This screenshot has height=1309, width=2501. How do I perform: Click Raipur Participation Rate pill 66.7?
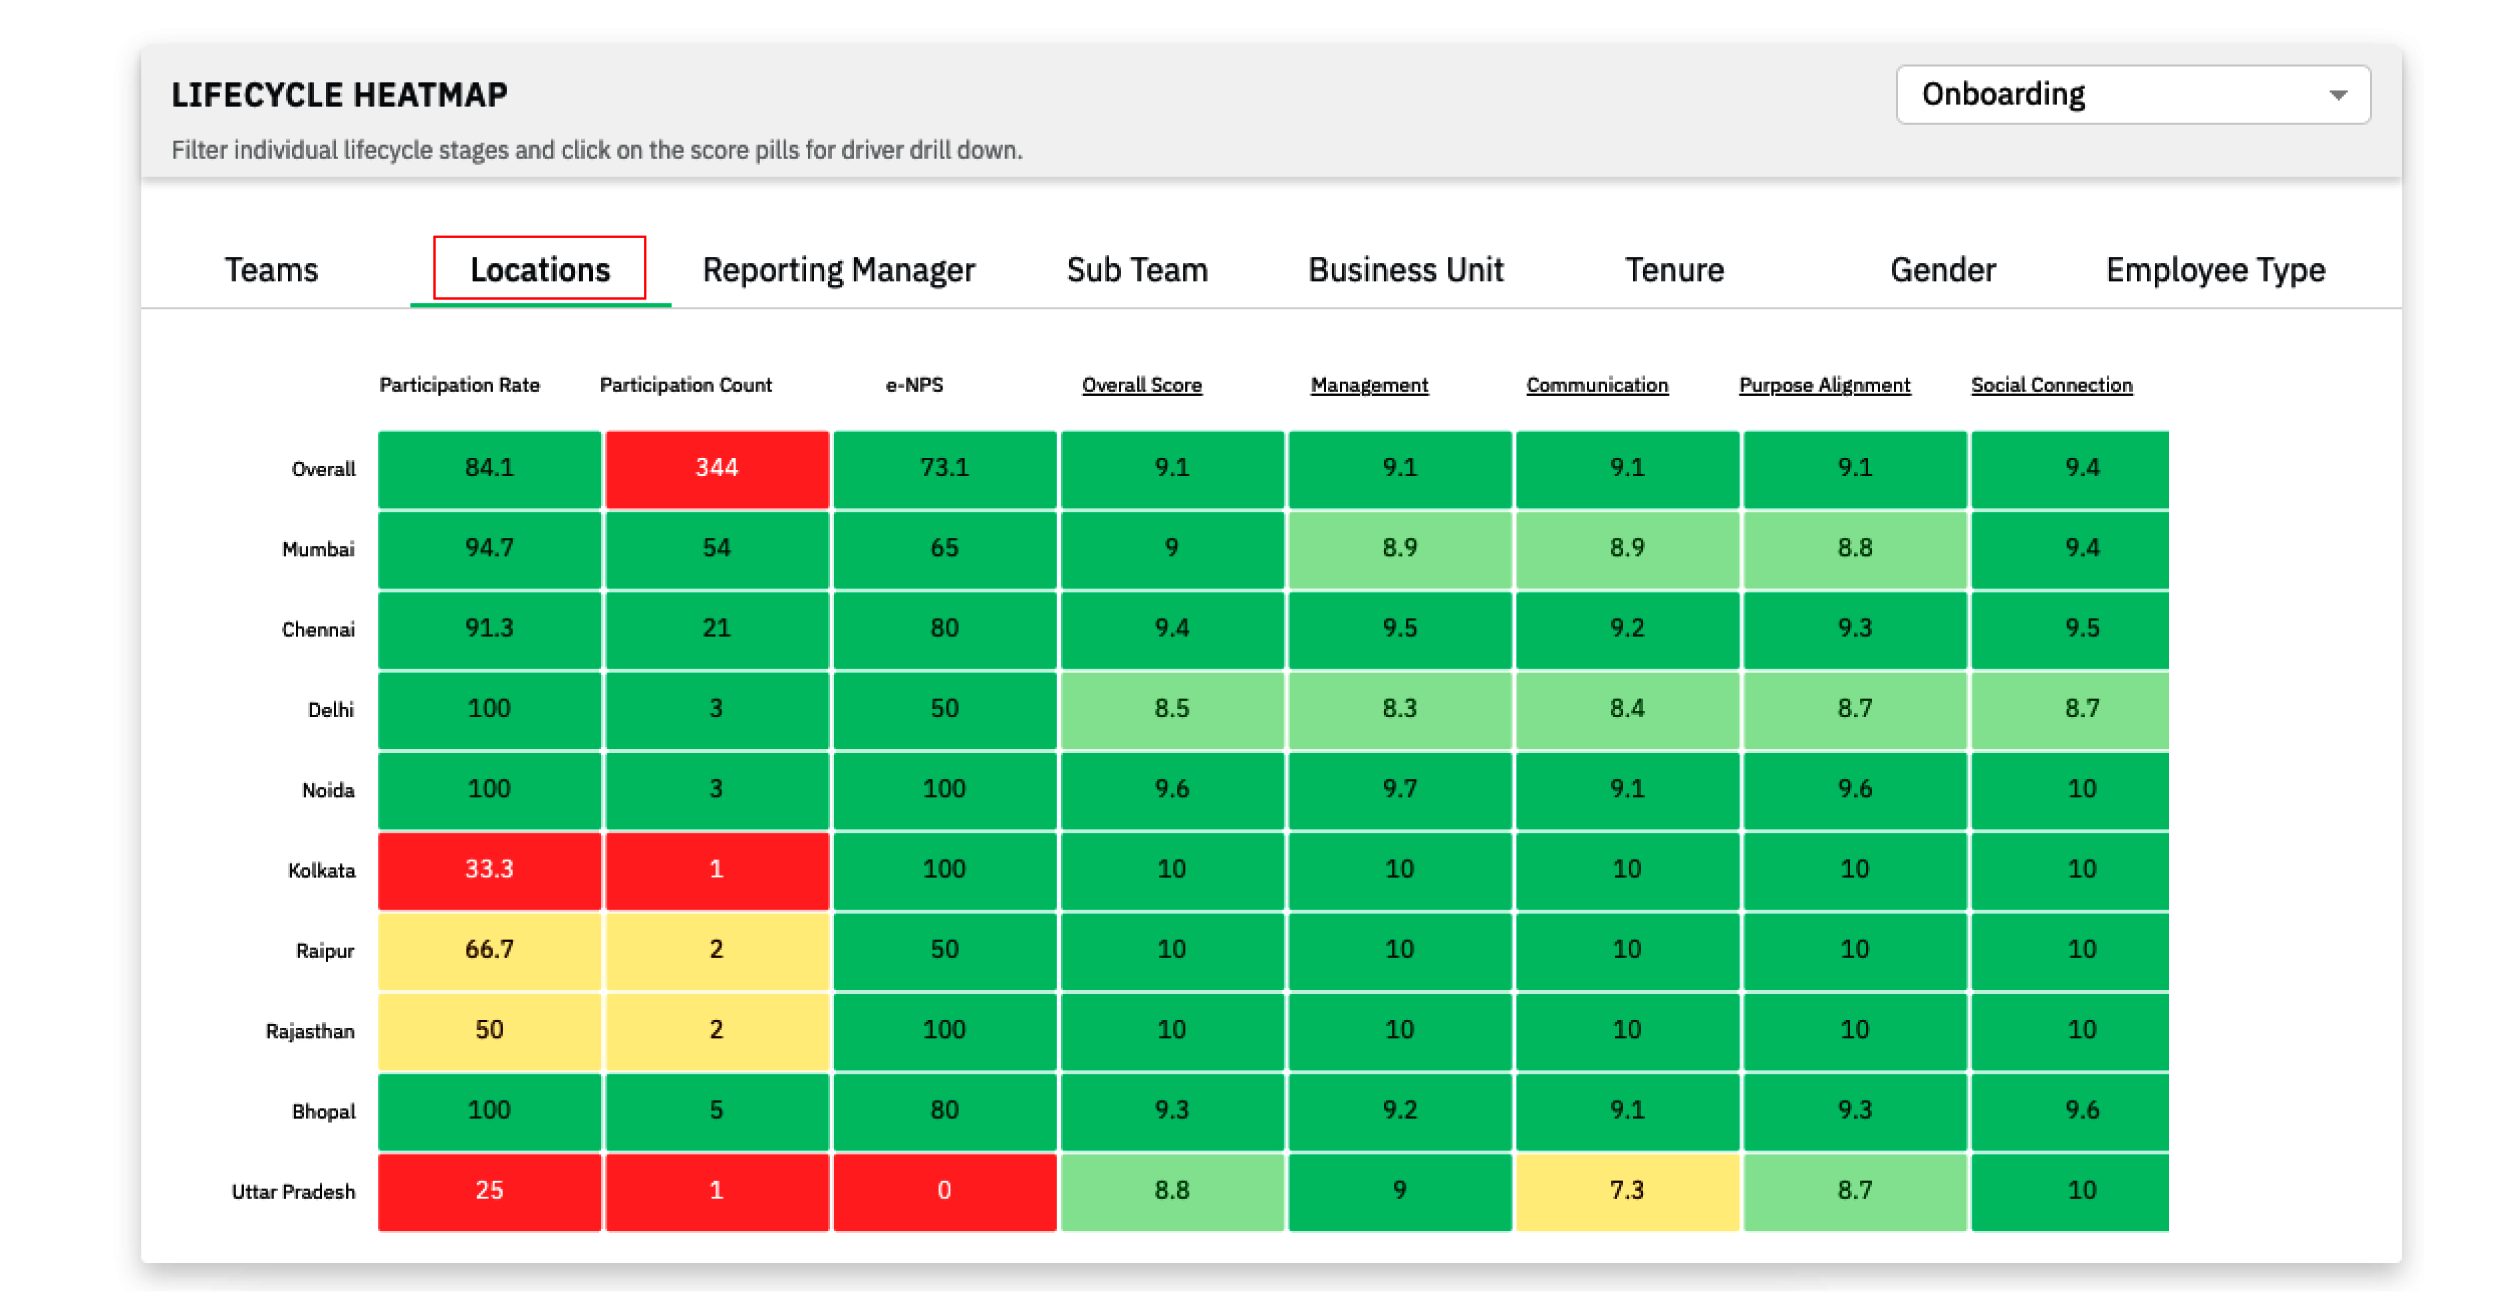489,950
